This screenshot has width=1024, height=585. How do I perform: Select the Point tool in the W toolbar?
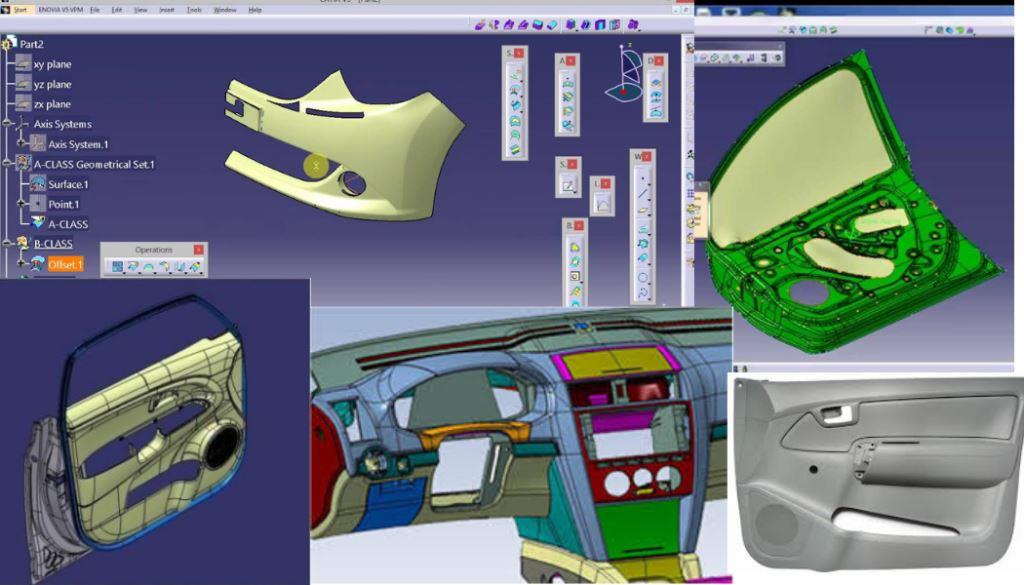point(643,178)
